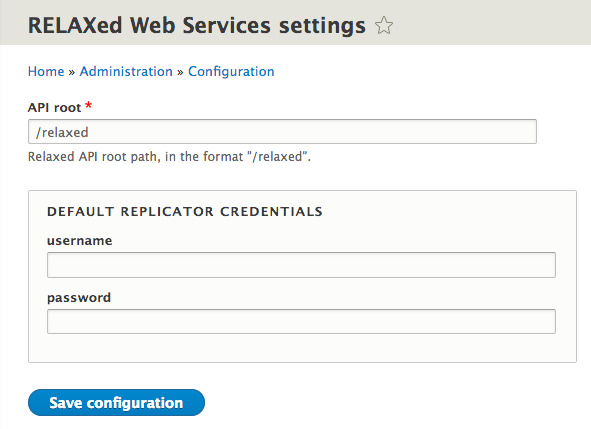Click the RELAXed Web Services settings heading
Image resolution: width=591 pixels, height=429 pixels.
tap(197, 26)
